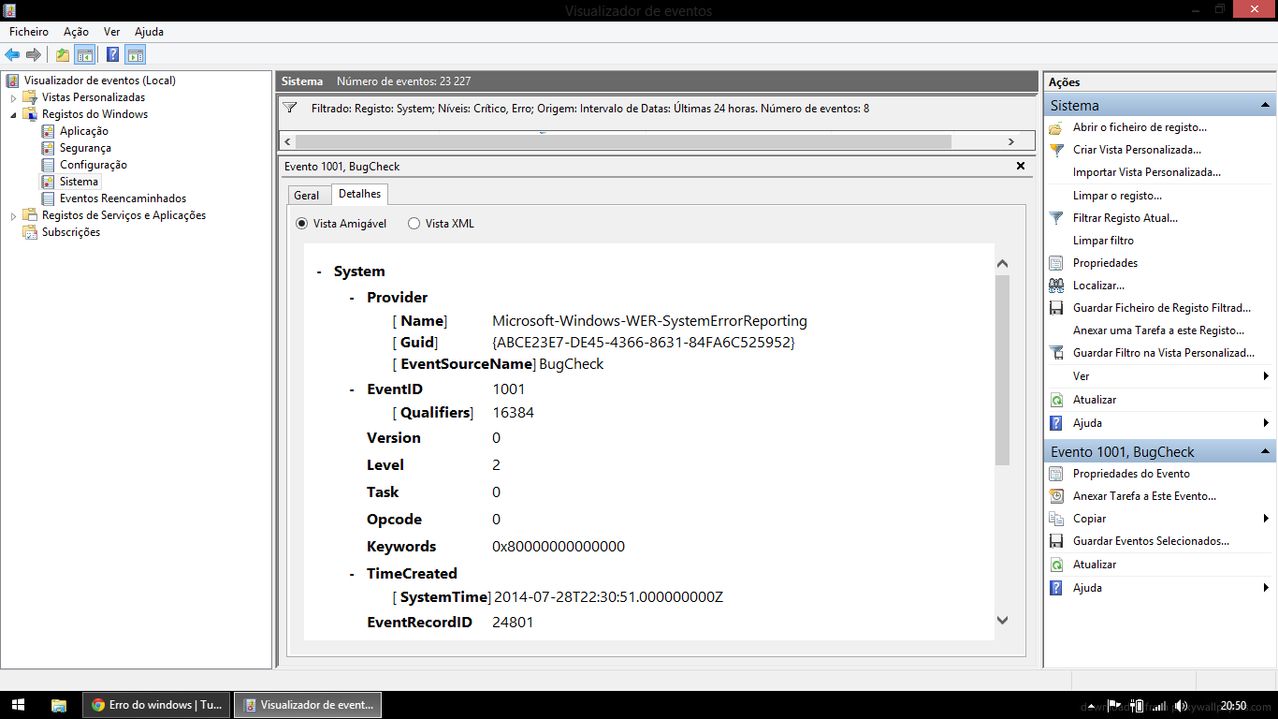This screenshot has width=1278, height=719.
Task: Click the Up One Level folder toolbar icon
Action: pos(63,55)
